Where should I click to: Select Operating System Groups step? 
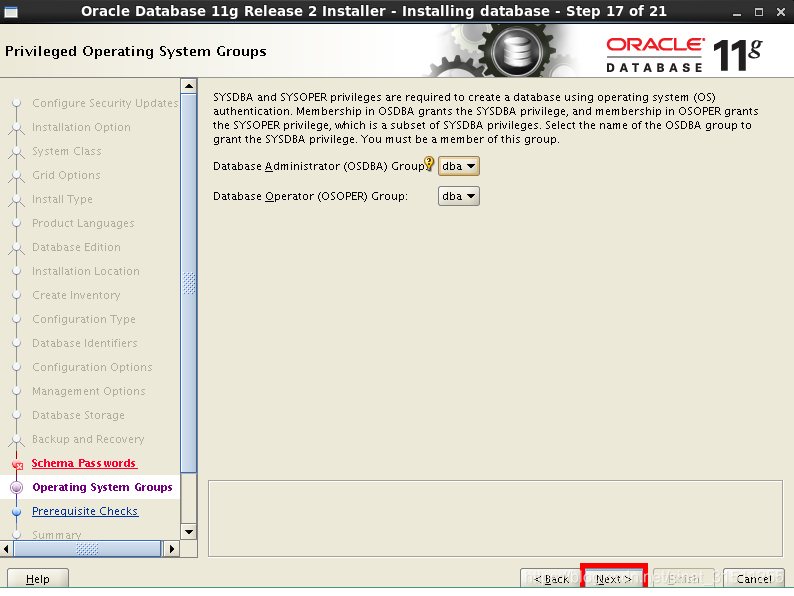tap(102, 487)
